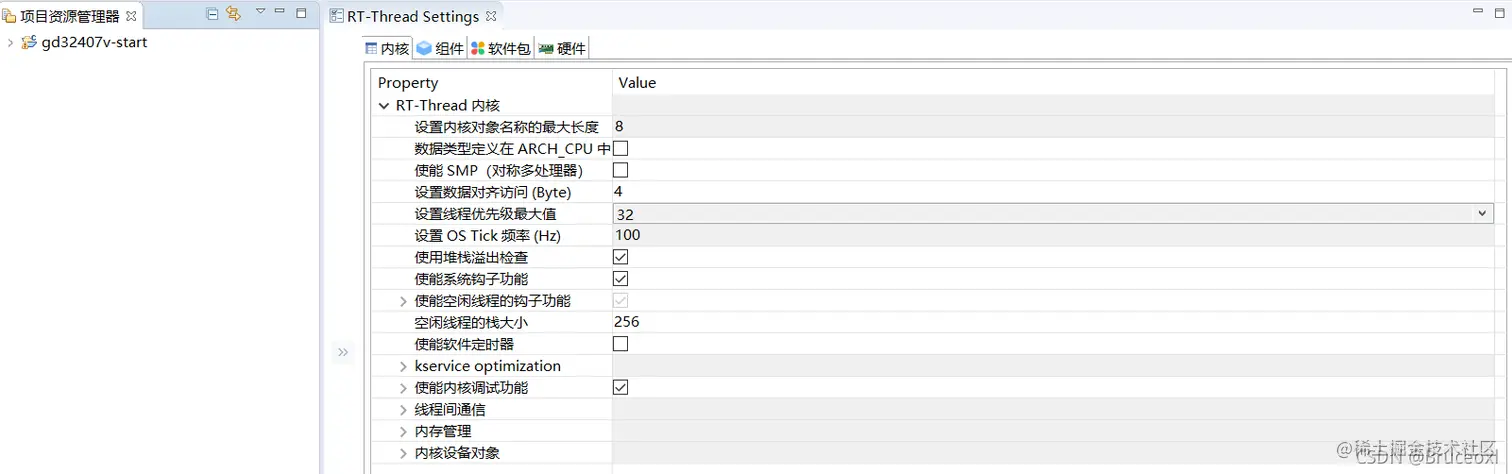This screenshot has width=1512, height=474.
Task: Expand kservice optimization node
Action: coord(404,366)
